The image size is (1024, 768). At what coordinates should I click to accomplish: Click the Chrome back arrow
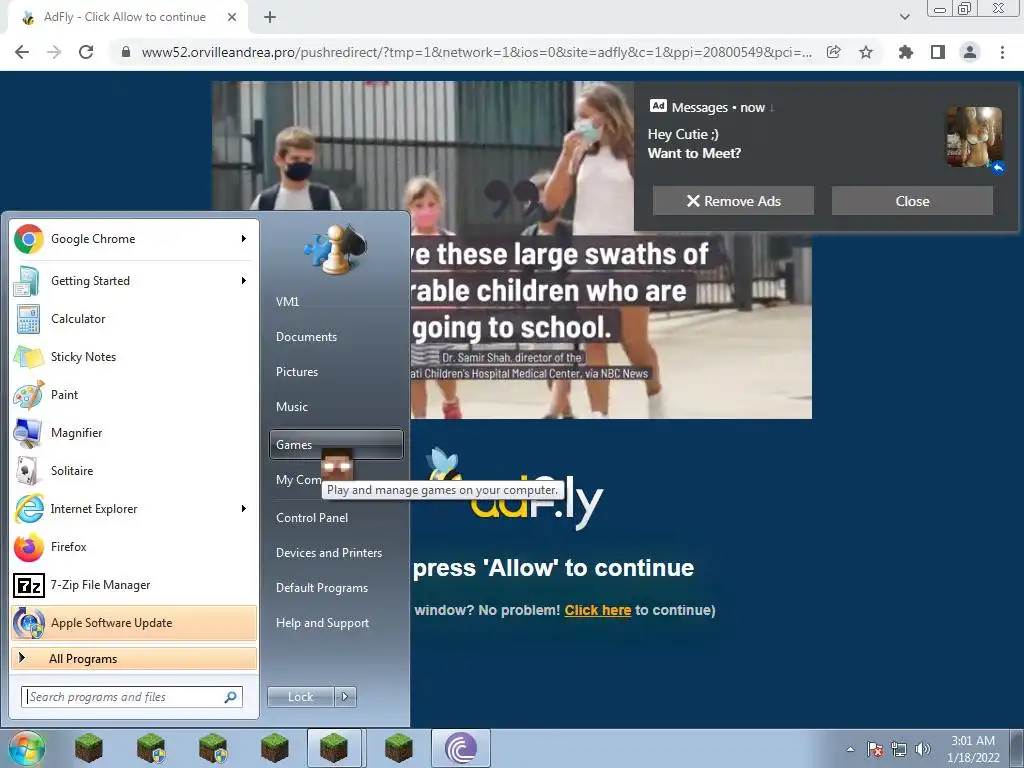click(x=22, y=52)
